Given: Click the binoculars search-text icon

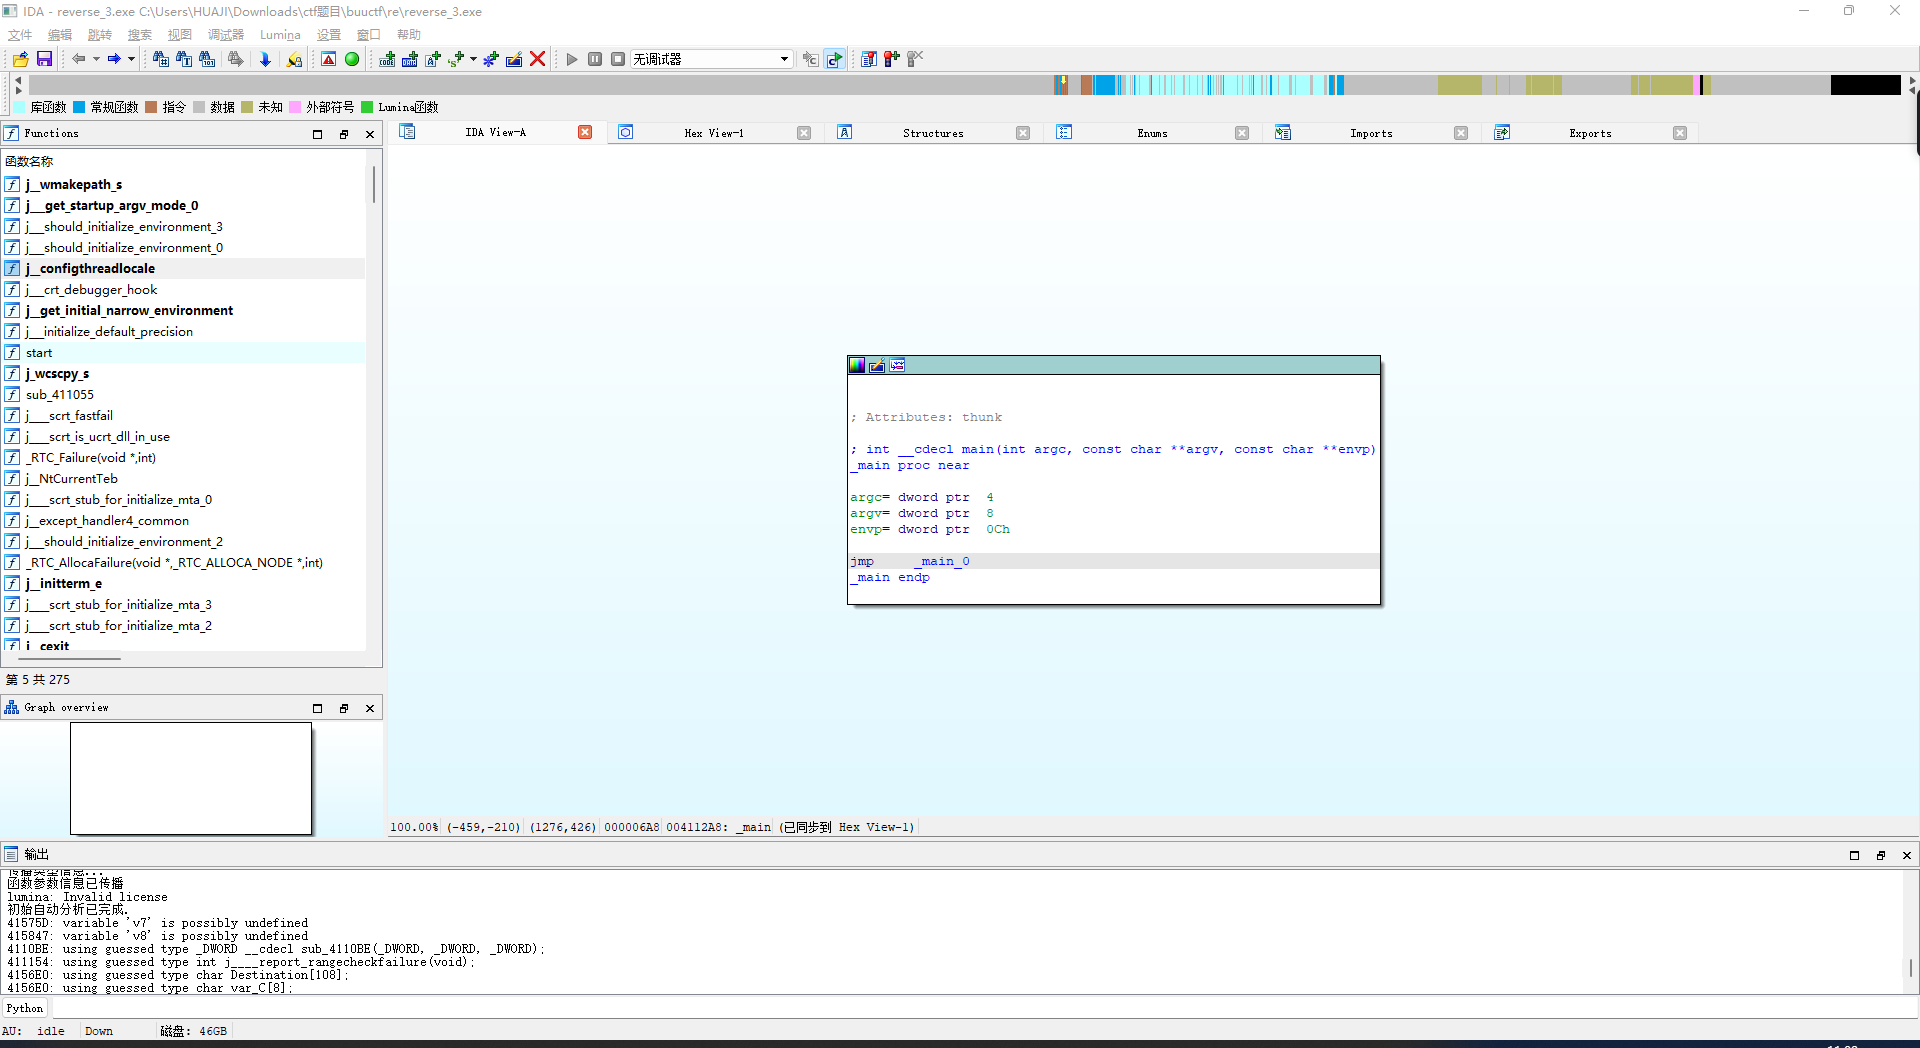Looking at the screenshot, I should coord(184,59).
